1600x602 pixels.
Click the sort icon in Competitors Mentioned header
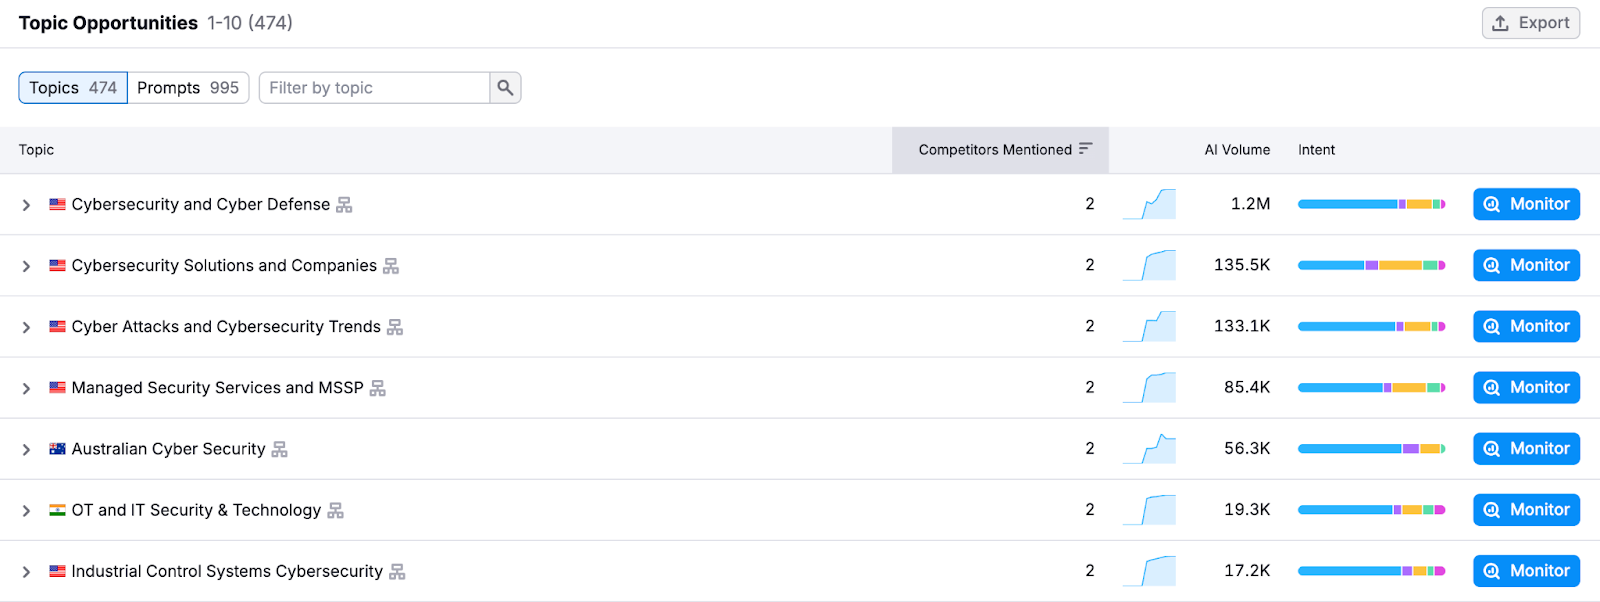point(1086,149)
